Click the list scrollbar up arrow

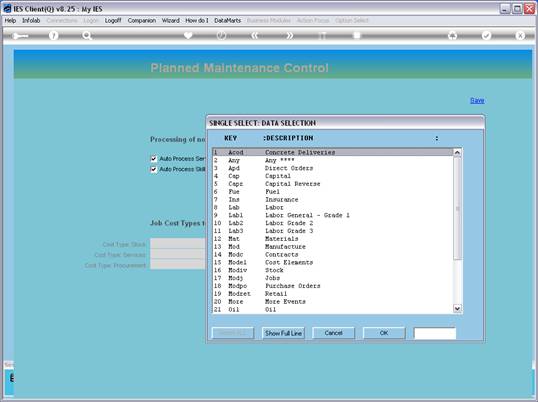coord(457,152)
